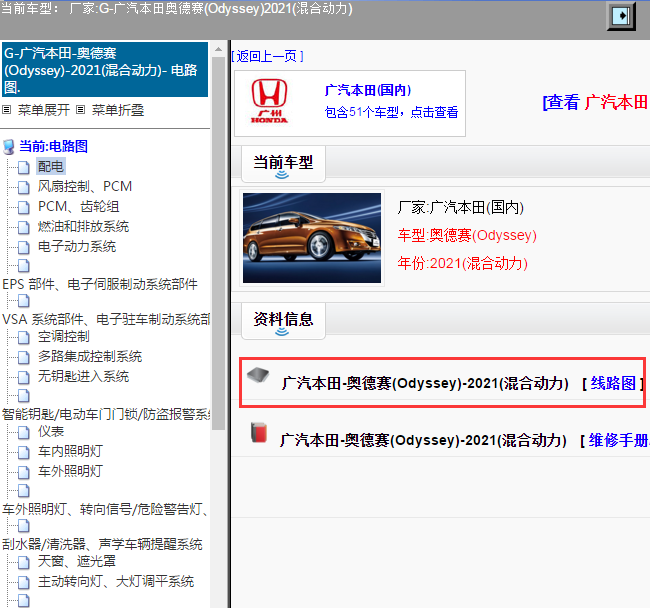The height and width of the screenshot is (608, 650).
Task: Click the page icon next to 风扇控制、PCM
Action: click(24, 187)
